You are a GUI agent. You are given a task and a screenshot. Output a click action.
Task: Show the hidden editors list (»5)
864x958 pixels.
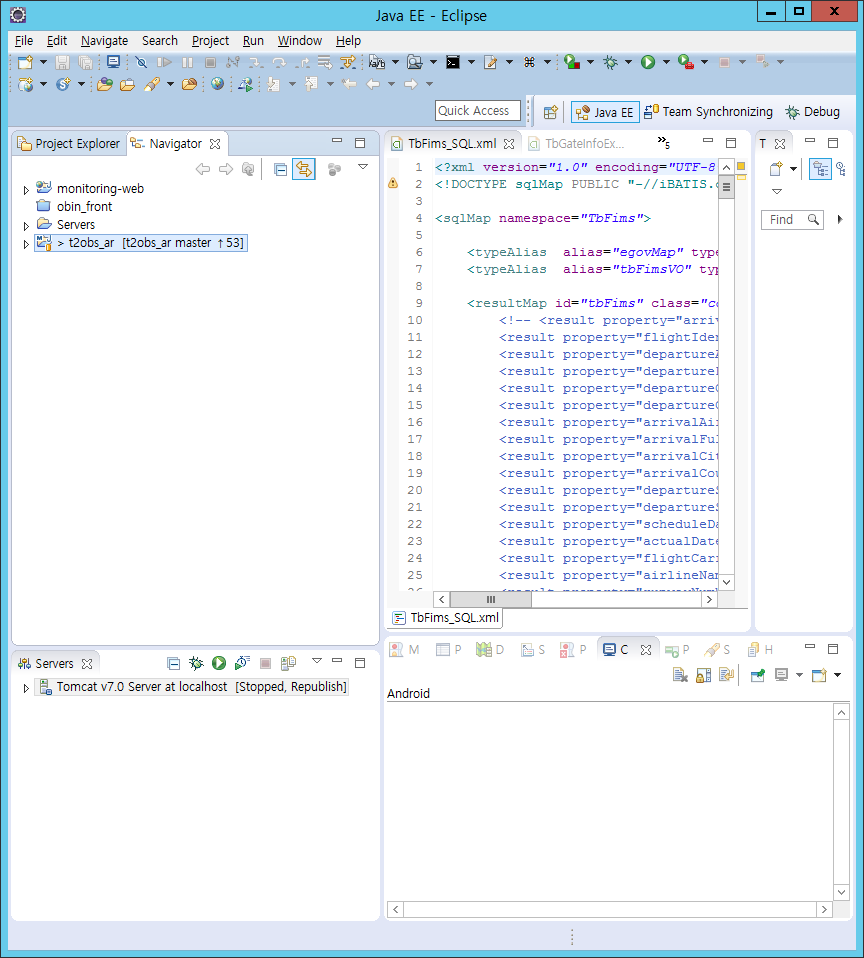[664, 142]
